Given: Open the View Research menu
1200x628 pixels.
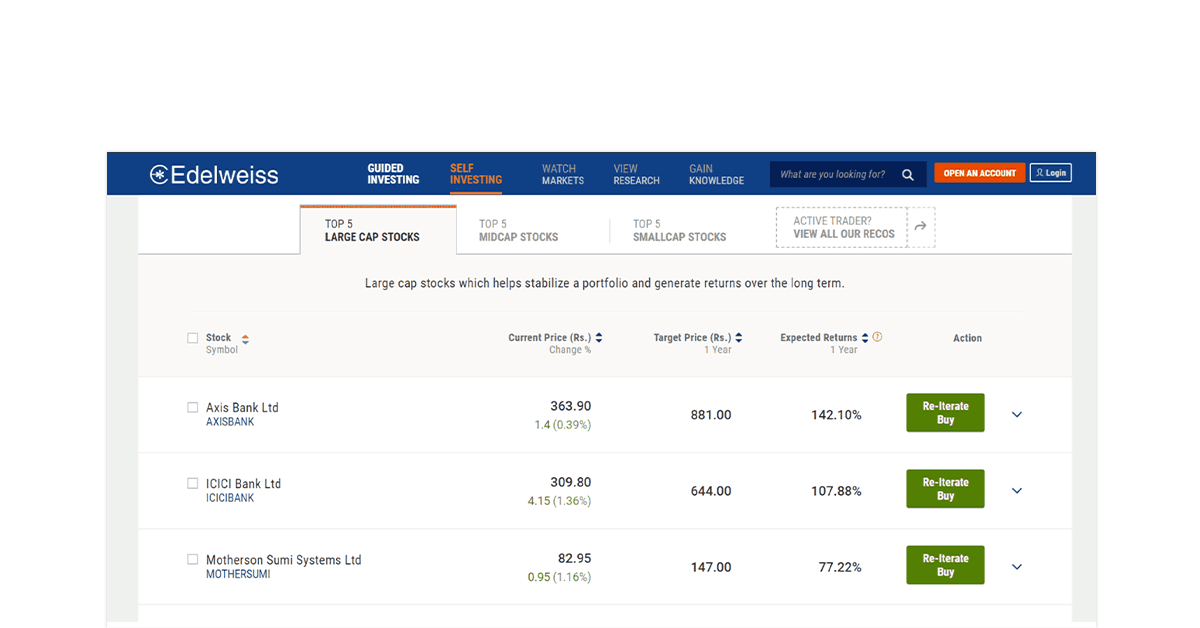Looking at the screenshot, I should (x=637, y=174).
